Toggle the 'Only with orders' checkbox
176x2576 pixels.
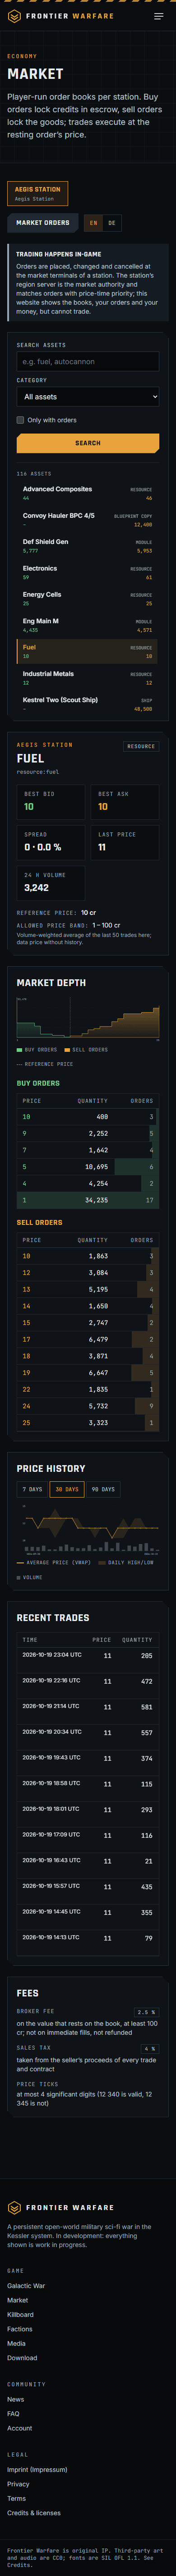click(20, 420)
